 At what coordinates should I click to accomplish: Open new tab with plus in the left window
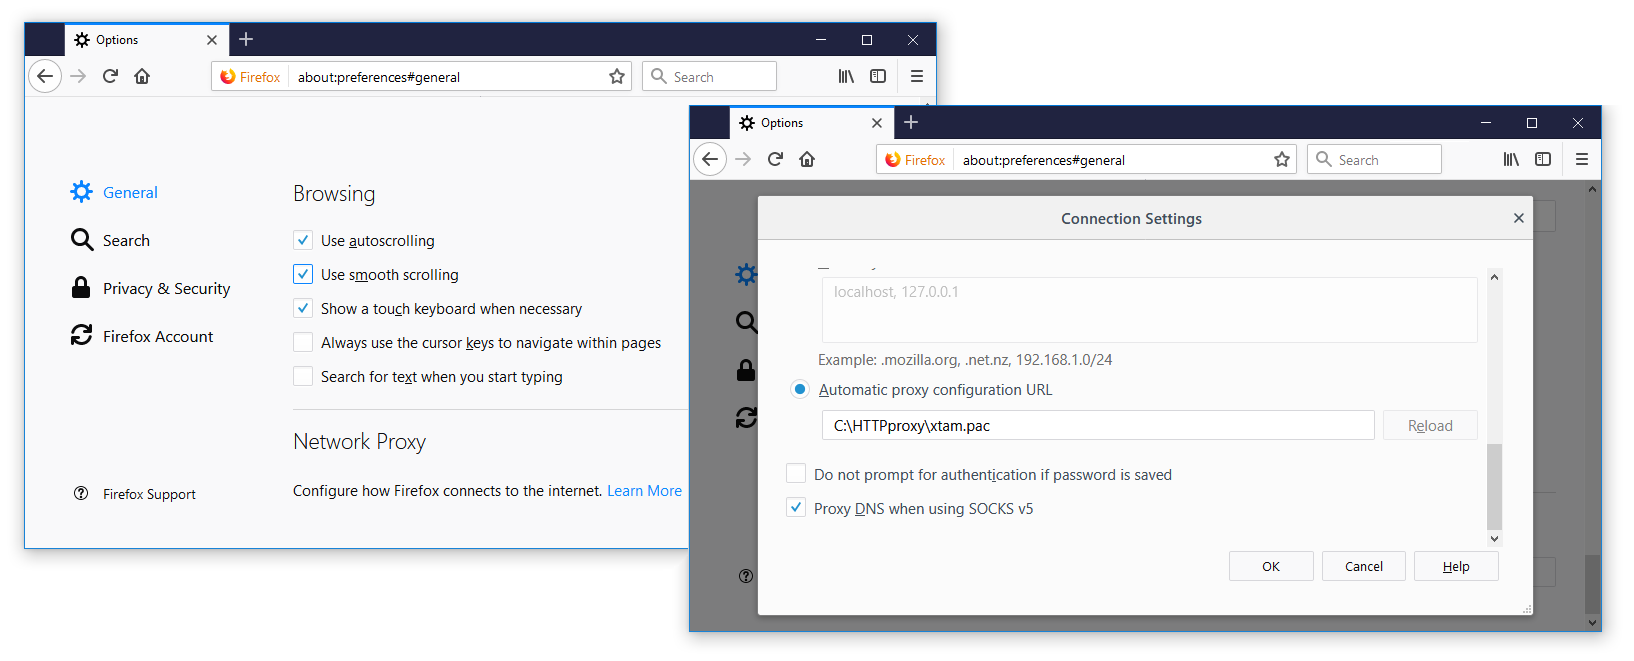tap(246, 39)
